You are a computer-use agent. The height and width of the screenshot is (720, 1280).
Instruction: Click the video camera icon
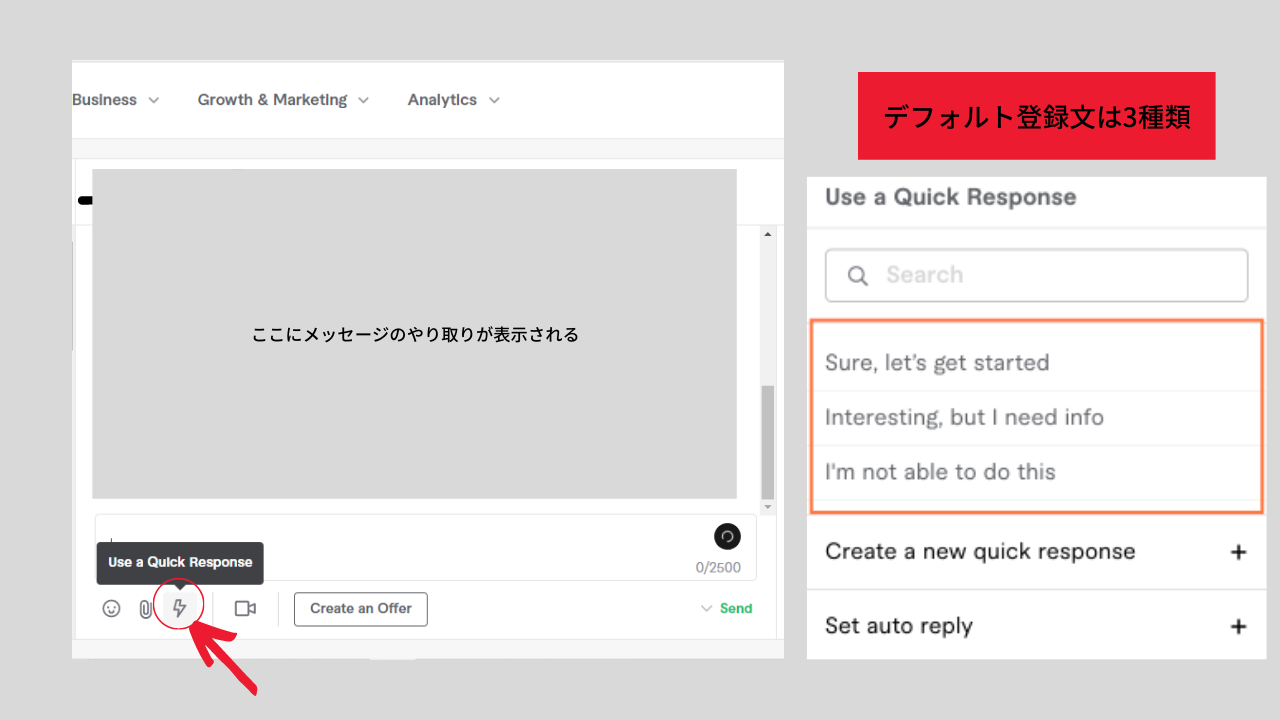coord(245,607)
